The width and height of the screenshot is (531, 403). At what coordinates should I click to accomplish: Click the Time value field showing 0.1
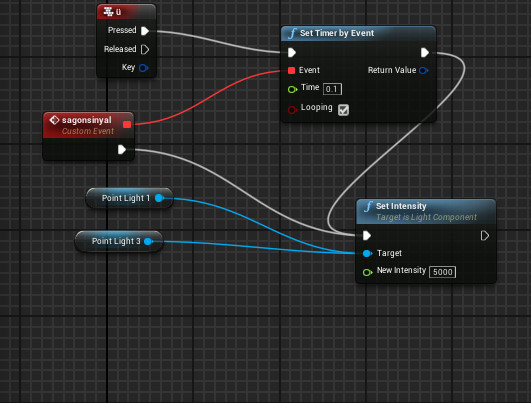coord(332,89)
